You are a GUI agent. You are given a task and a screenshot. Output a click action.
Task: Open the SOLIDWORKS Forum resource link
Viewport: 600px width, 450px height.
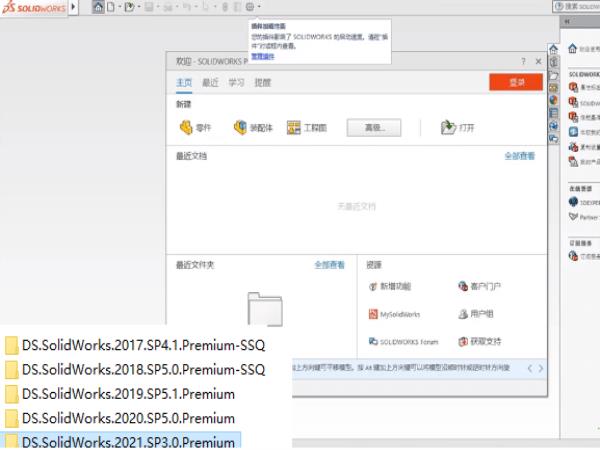tap(403, 341)
